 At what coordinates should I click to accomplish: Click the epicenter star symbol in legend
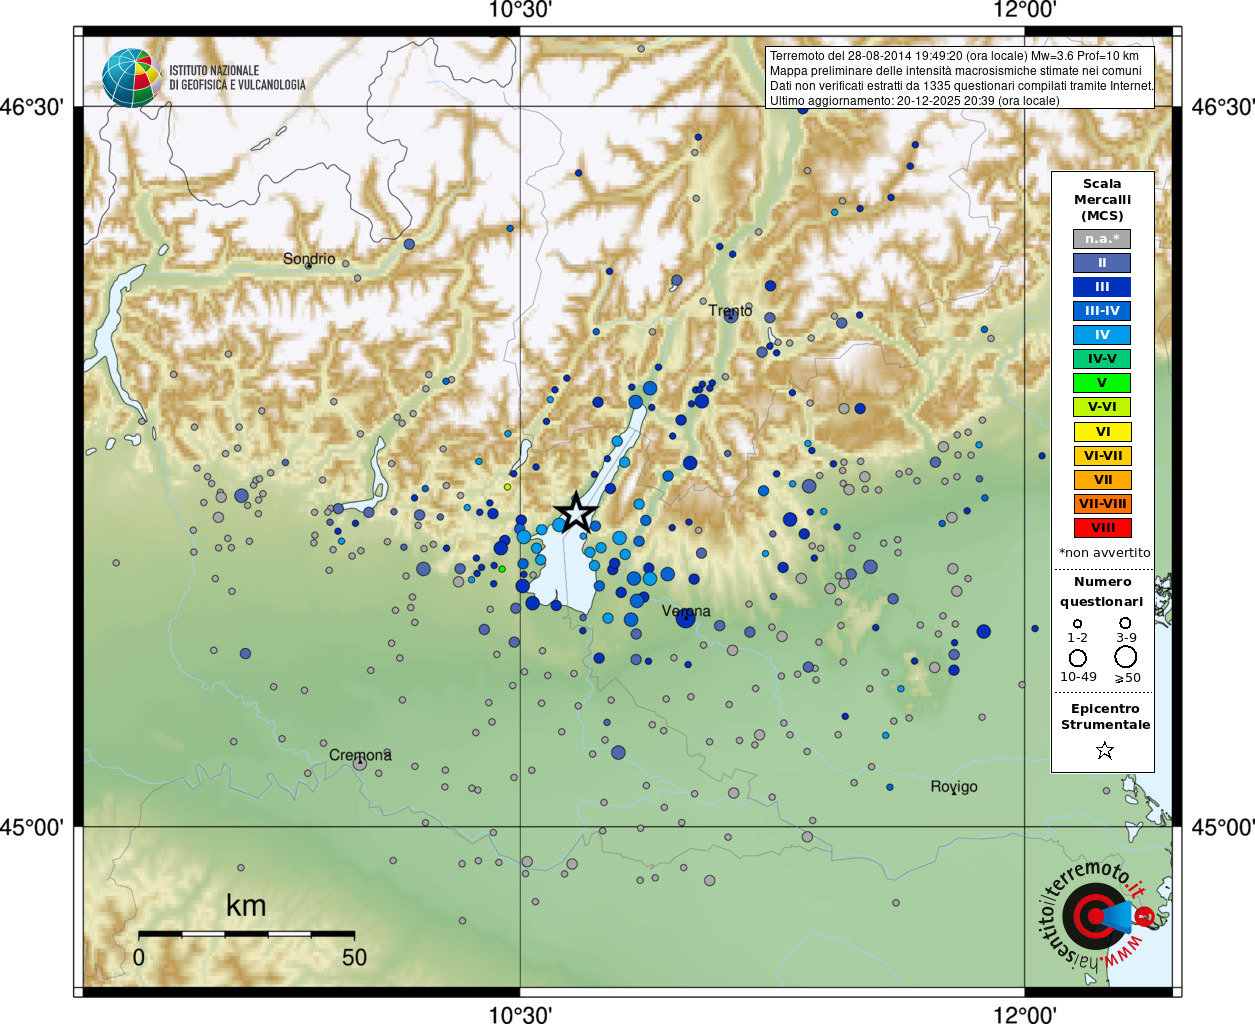[1105, 750]
